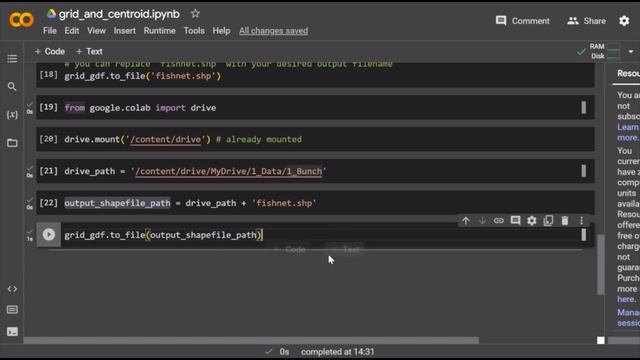Viewport: 640px width, 360px height.
Task: Click the /content/drive path link
Action: click(x=165, y=140)
